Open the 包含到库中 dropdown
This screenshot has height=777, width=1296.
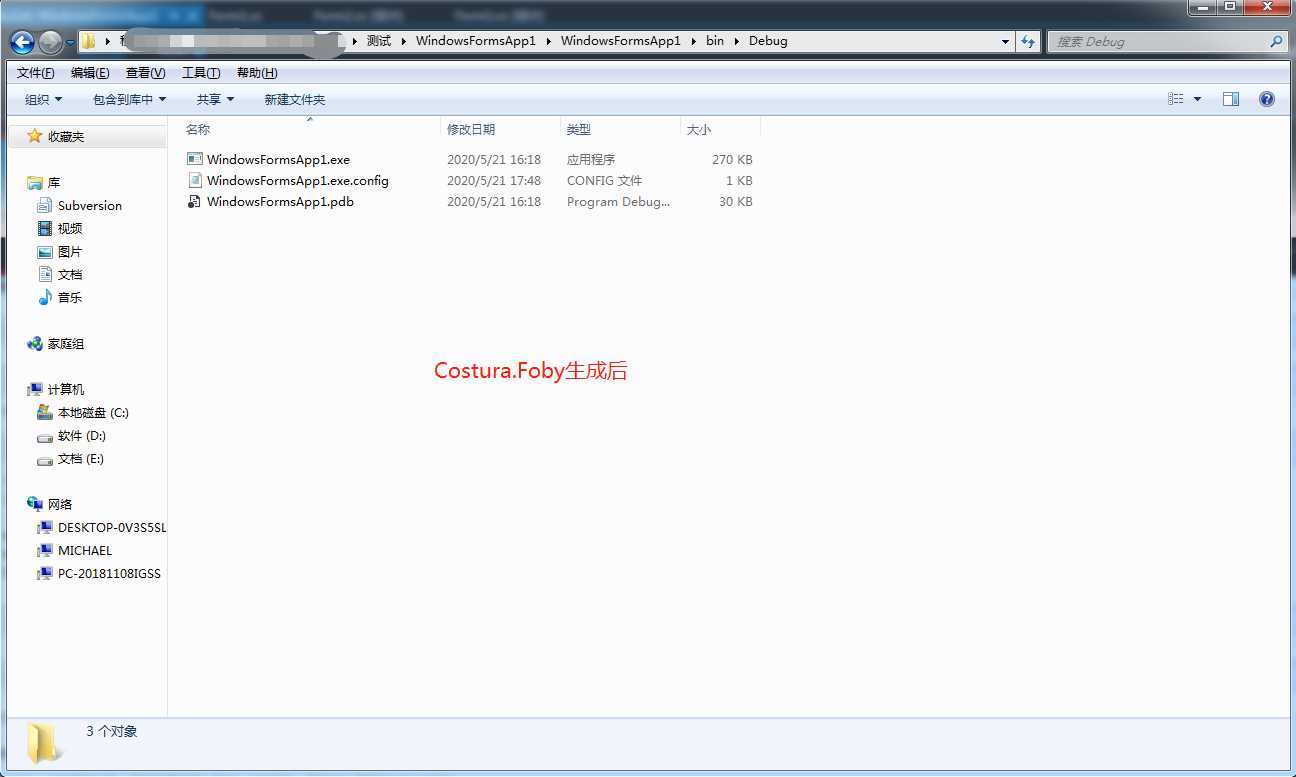pos(129,99)
